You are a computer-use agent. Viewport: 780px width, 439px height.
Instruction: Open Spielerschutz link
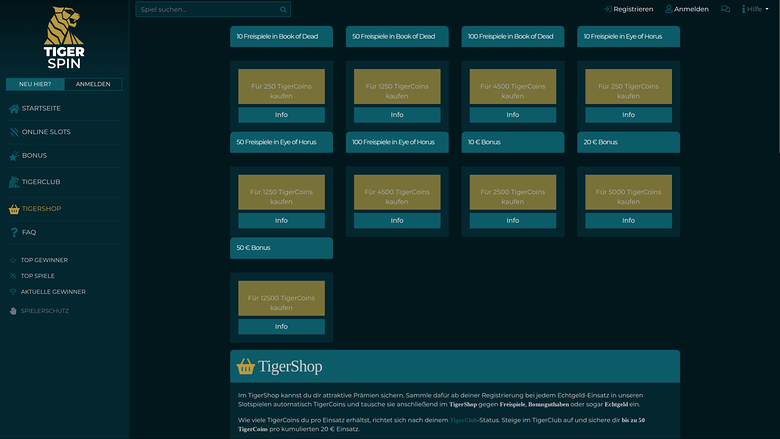[x=45, y=311]
